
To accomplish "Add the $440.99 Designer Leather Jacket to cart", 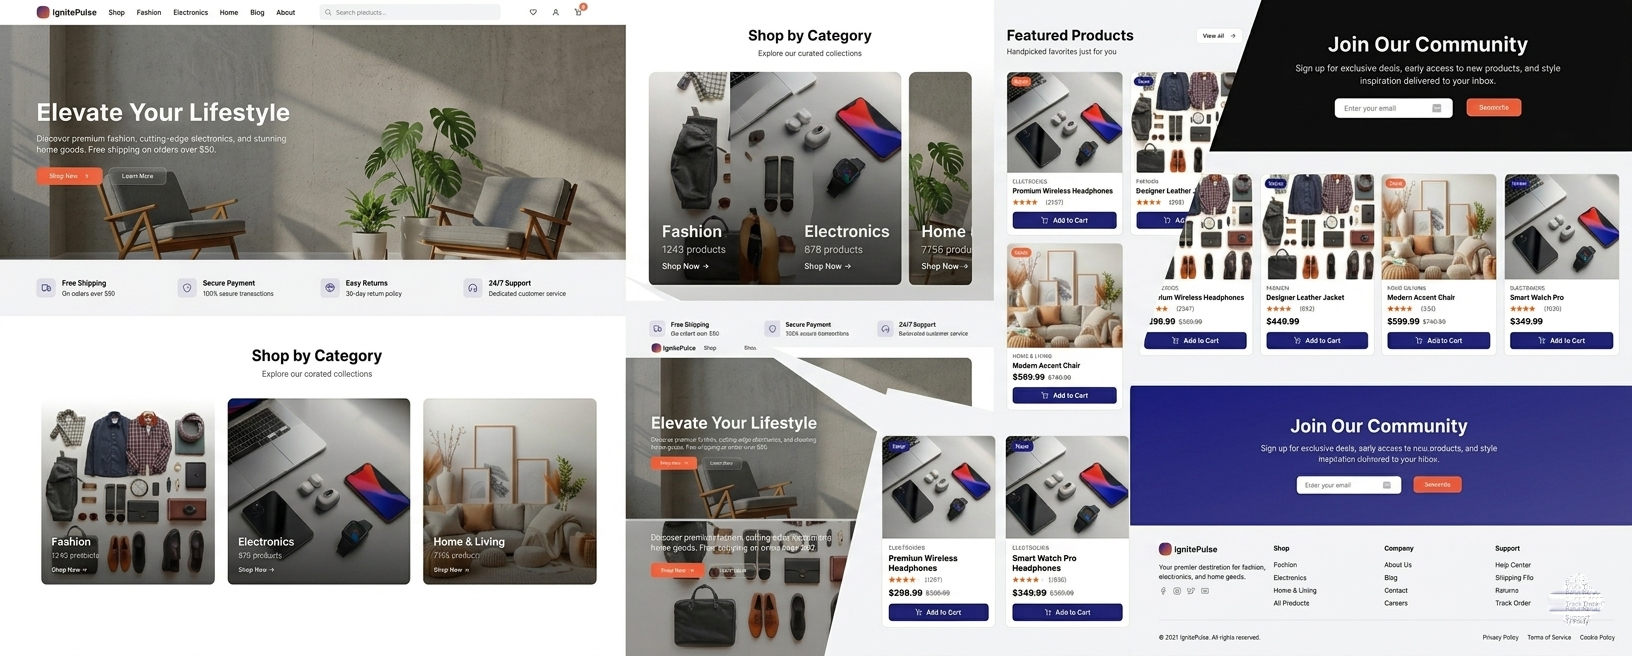I will pos(1317,341).
